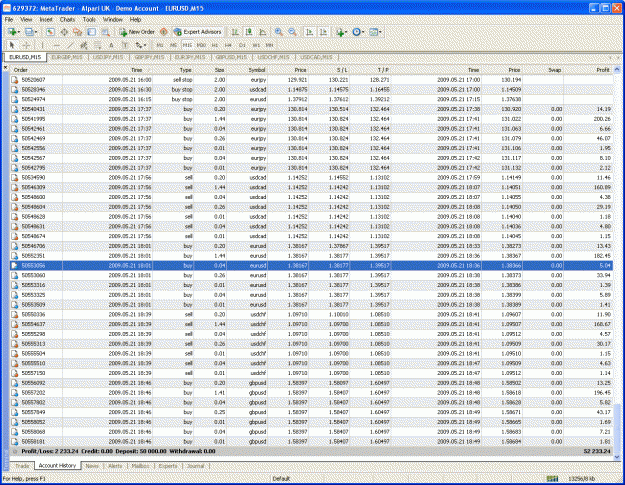The width and height of the screenshot is (625, 485).
Task: Launch the MetaEditor icon
Action: pyautogui.click(x=163, y=32)
